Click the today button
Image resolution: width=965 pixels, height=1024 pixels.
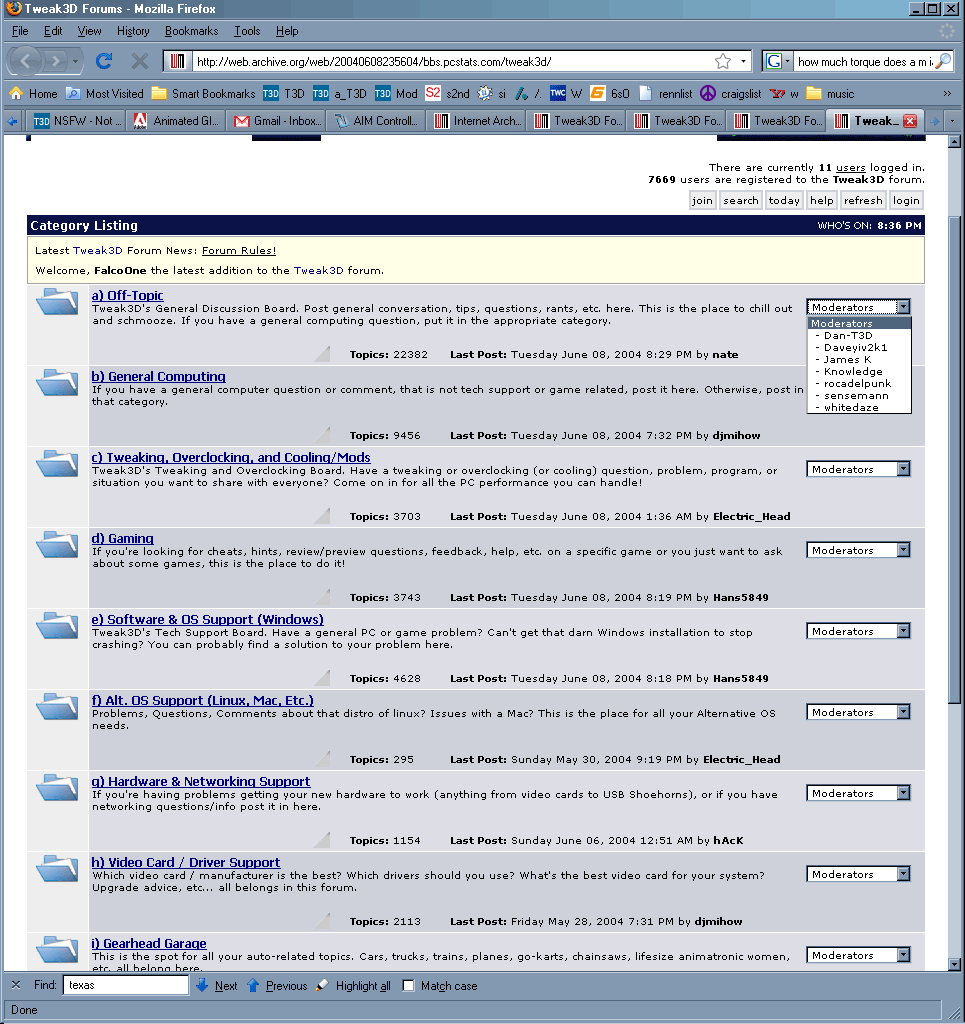coord(784,200)
